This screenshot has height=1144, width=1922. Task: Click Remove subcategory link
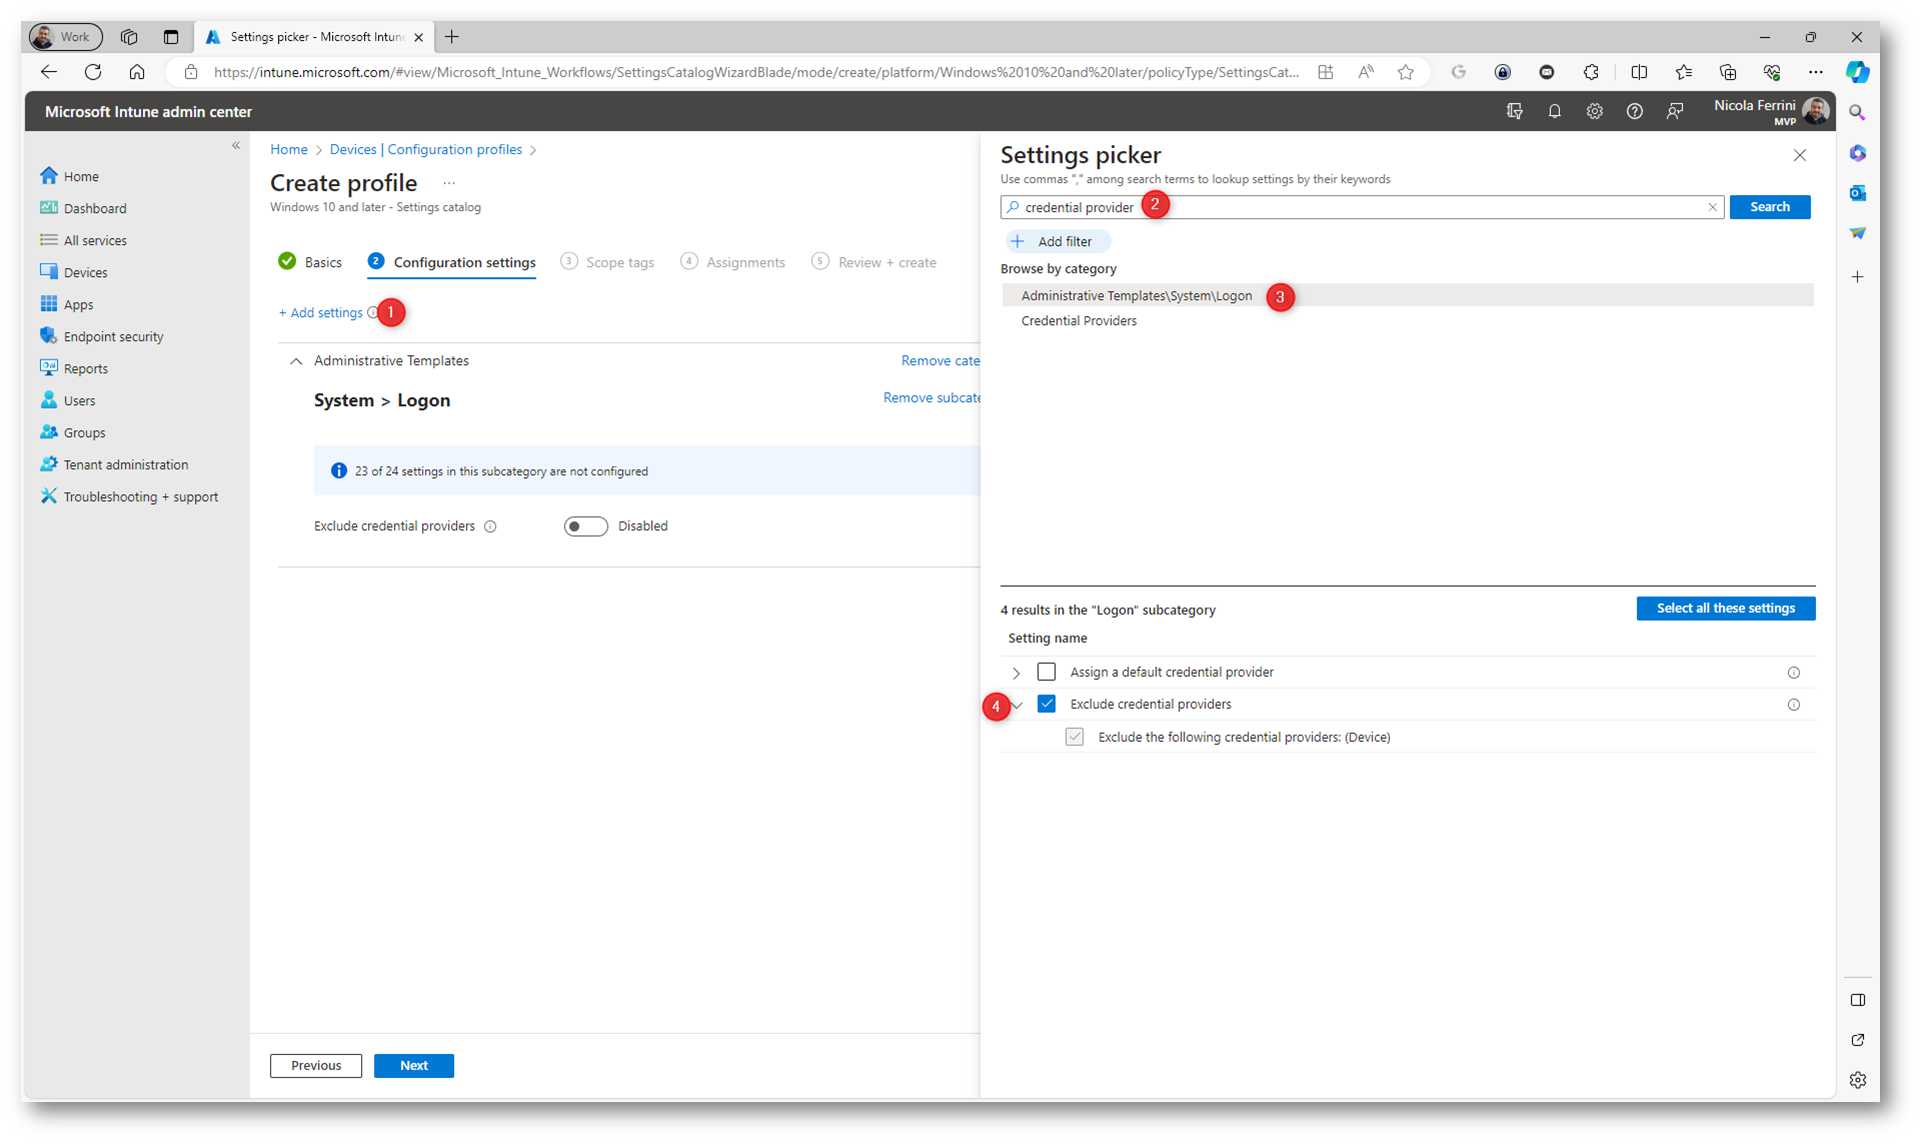[x=931, y=398]
